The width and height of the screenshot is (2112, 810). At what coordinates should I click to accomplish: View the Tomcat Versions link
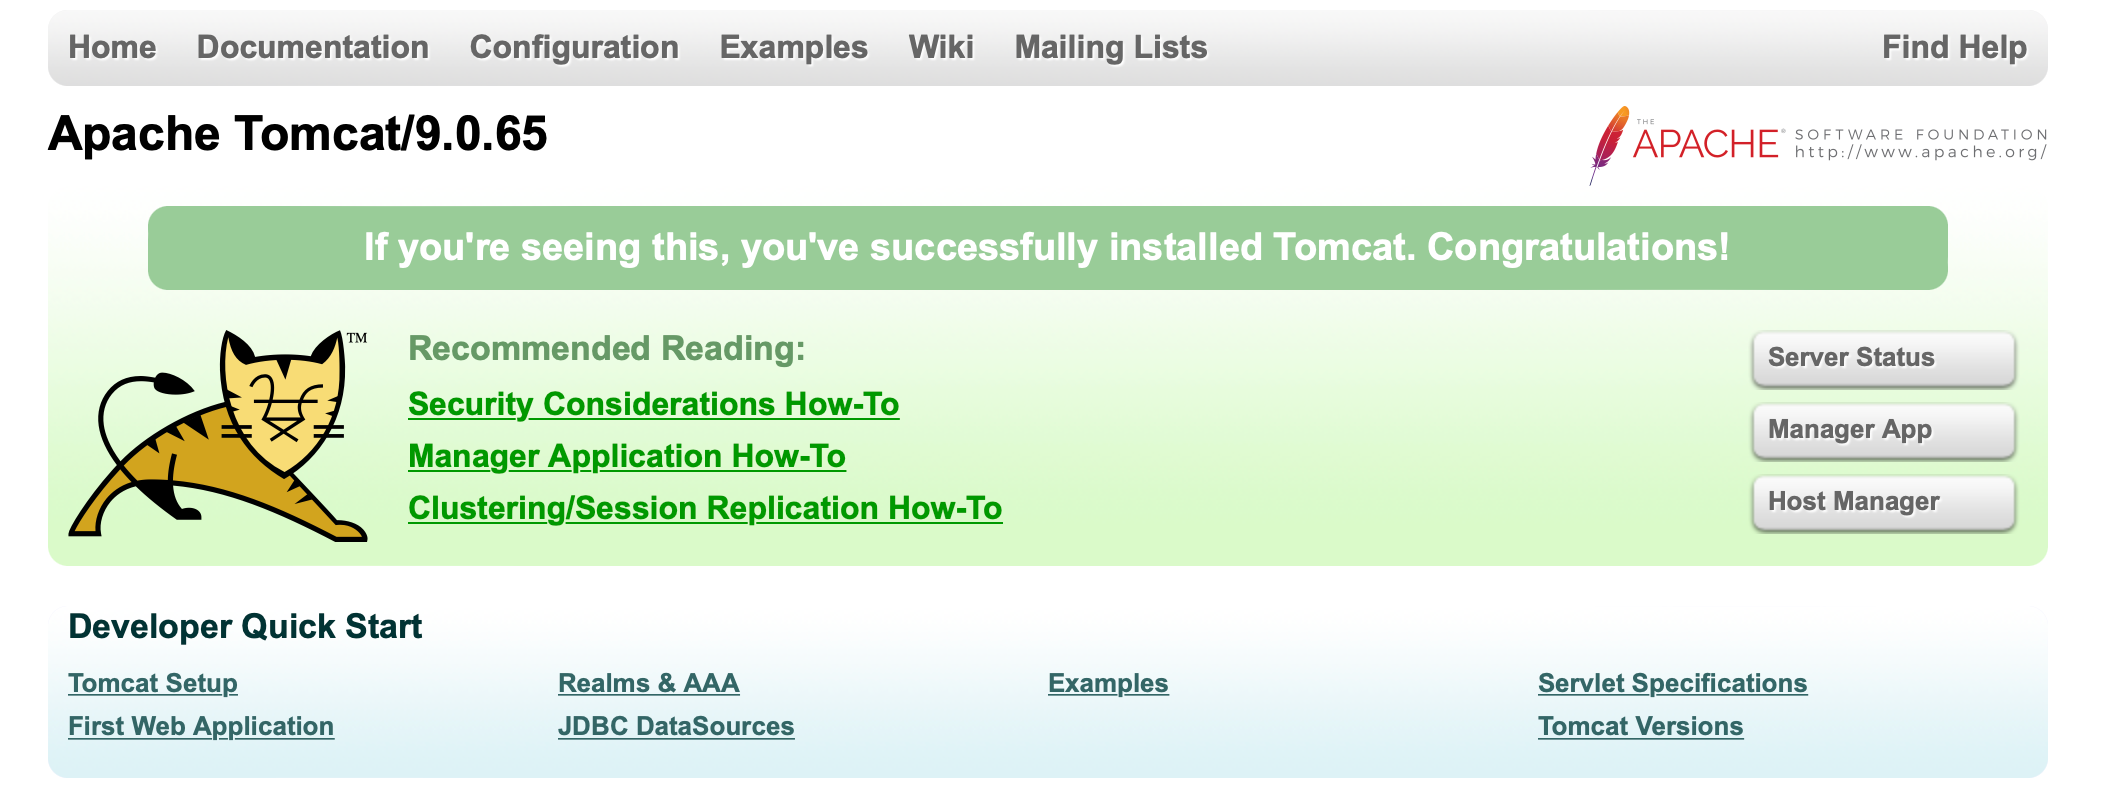[1641, 726]
